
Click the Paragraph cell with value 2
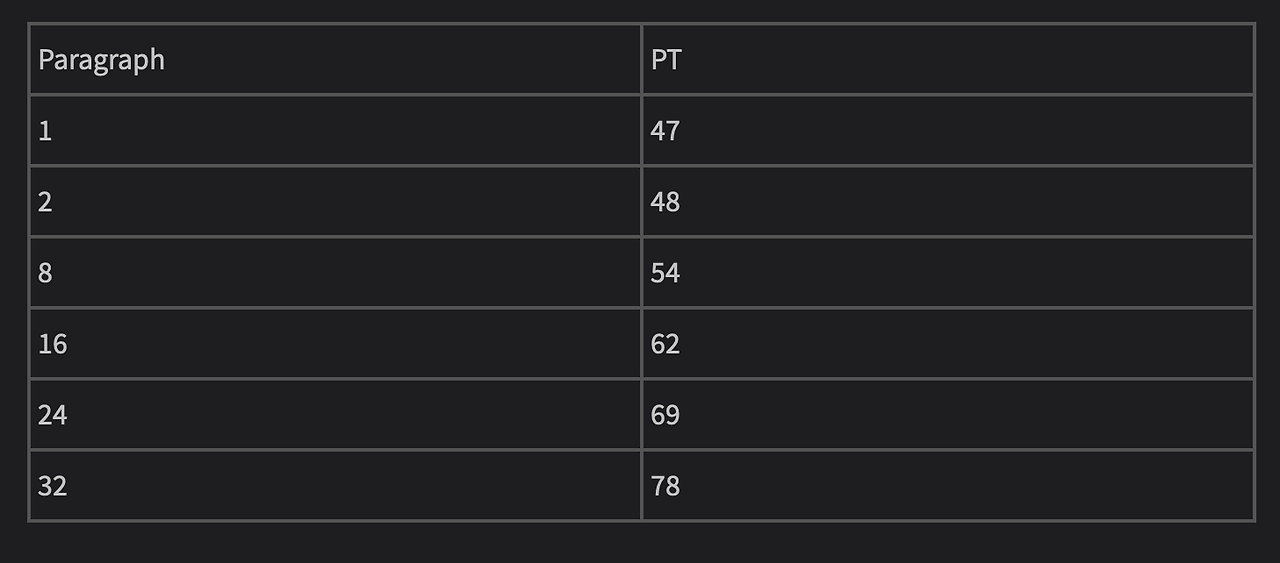[335, 201]
